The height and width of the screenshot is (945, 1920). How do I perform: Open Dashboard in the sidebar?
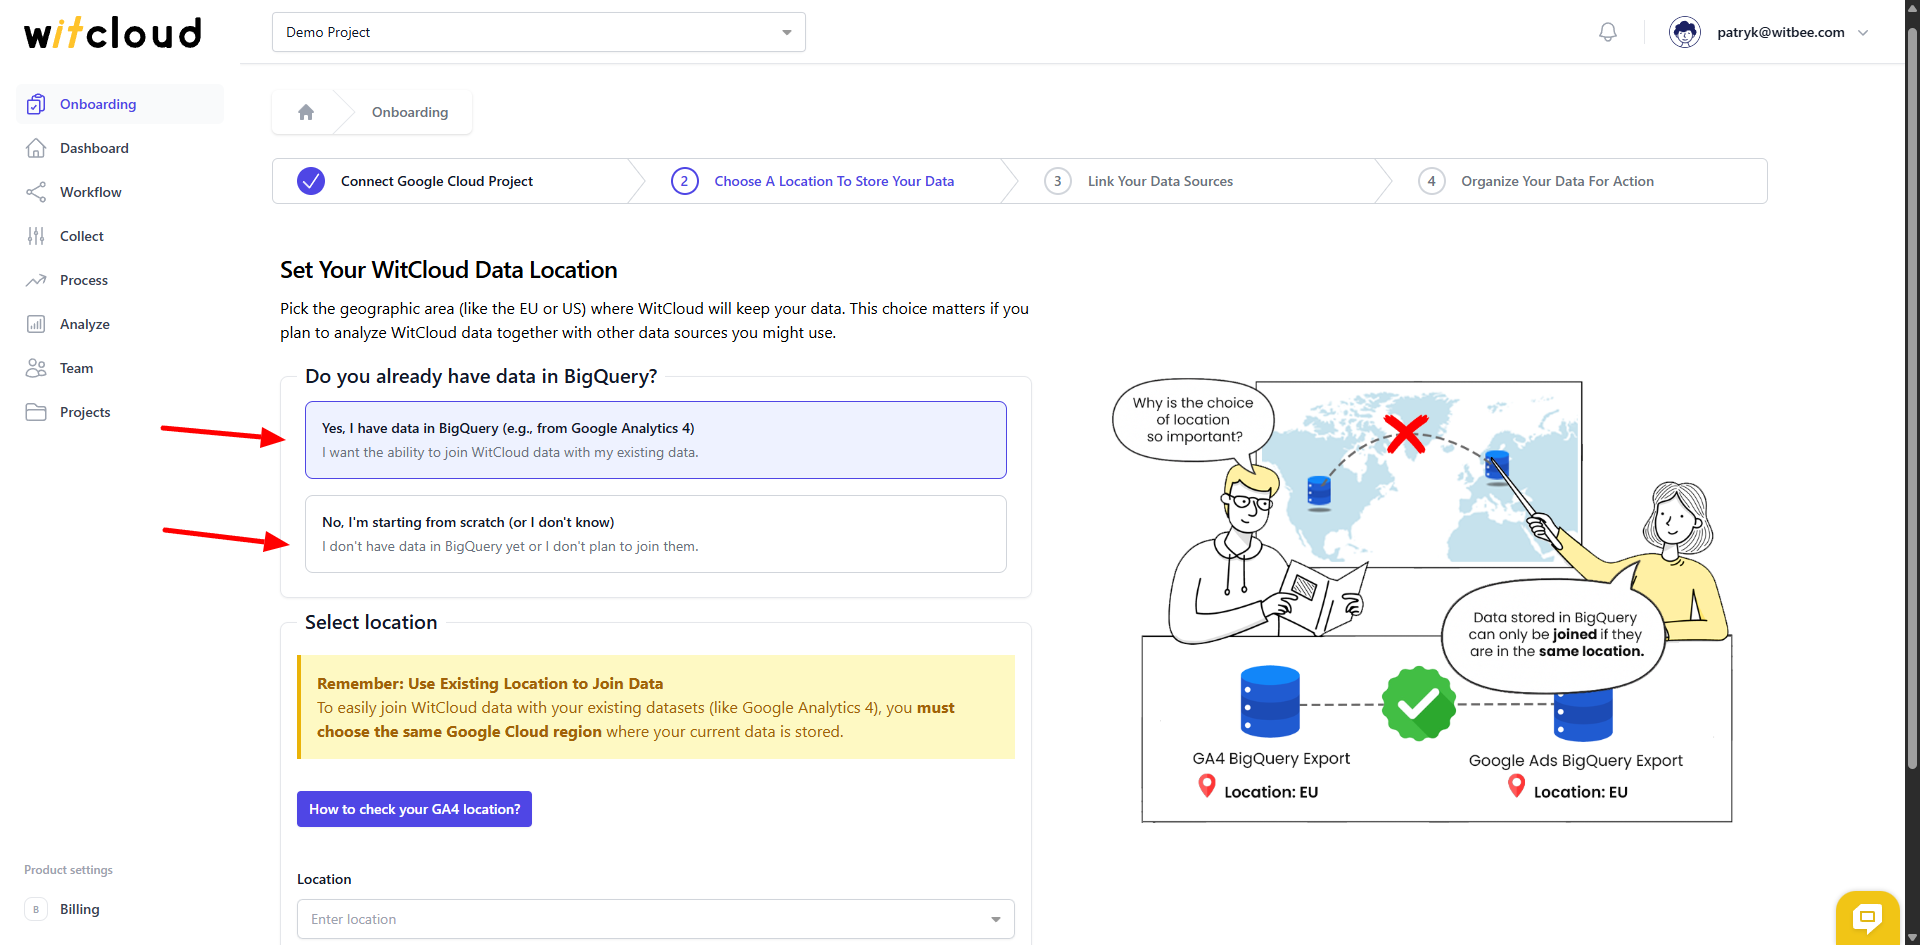coord(120,148)
